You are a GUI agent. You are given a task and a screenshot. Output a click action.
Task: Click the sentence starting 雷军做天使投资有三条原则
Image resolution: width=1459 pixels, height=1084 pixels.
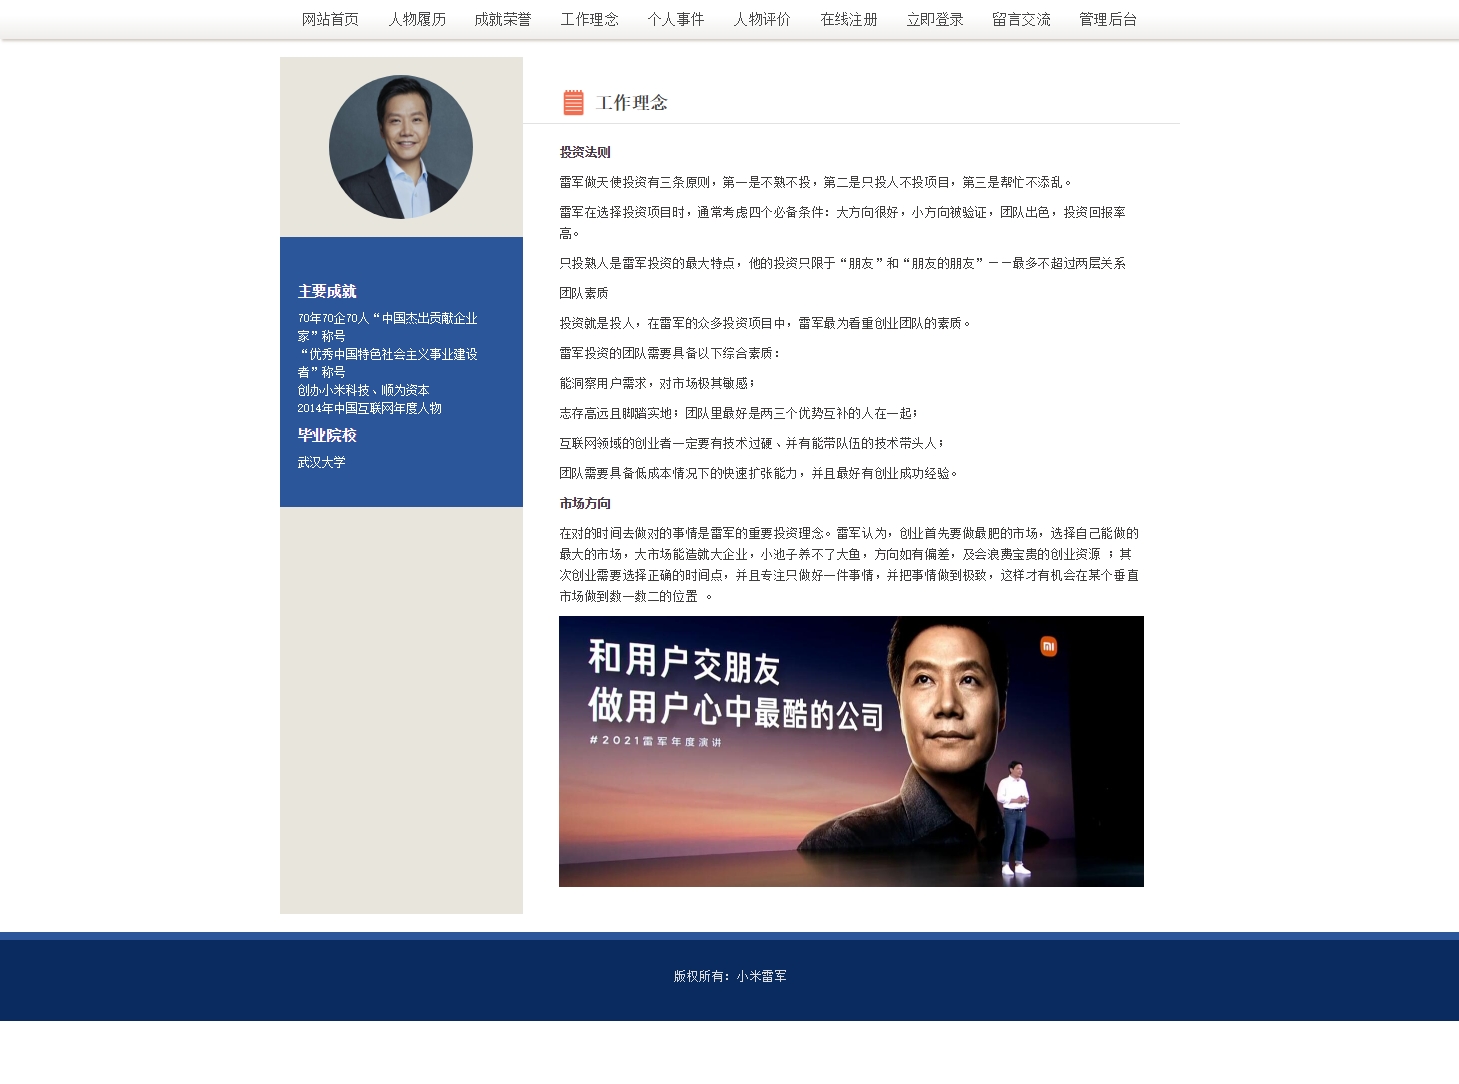[816, 182]
